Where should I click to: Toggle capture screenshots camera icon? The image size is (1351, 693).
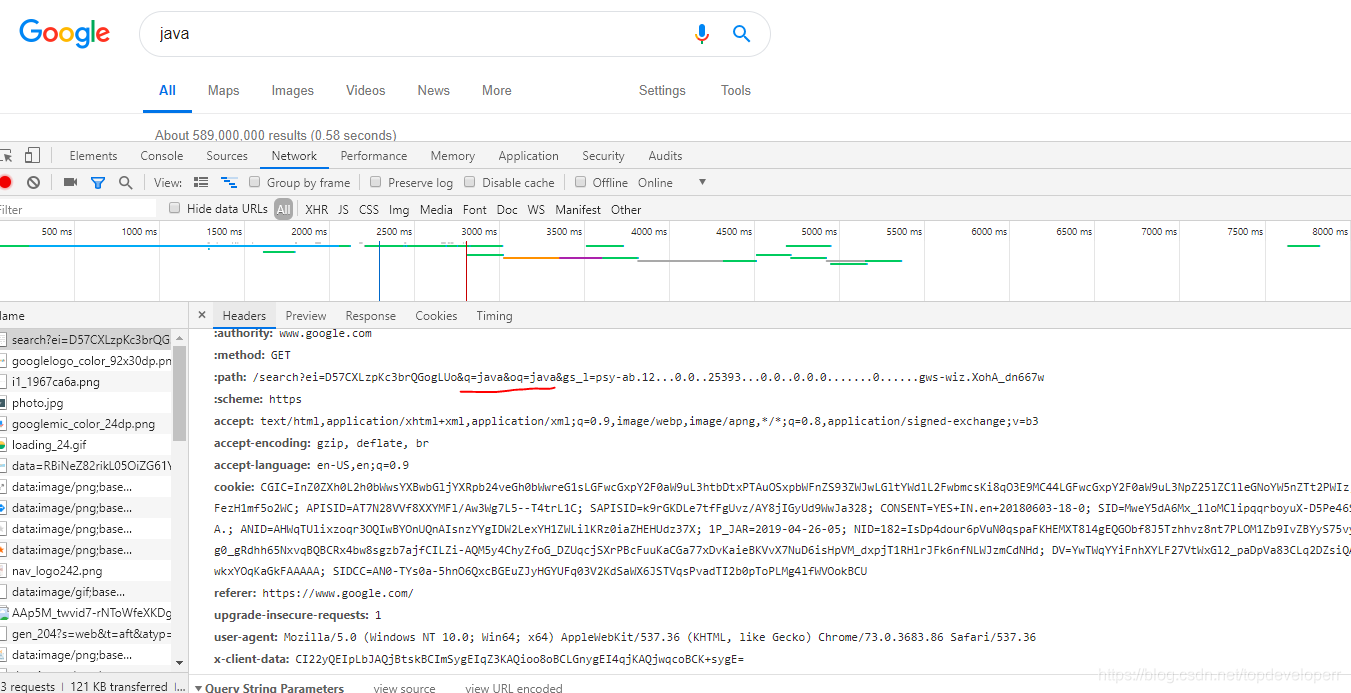point(70,182)
